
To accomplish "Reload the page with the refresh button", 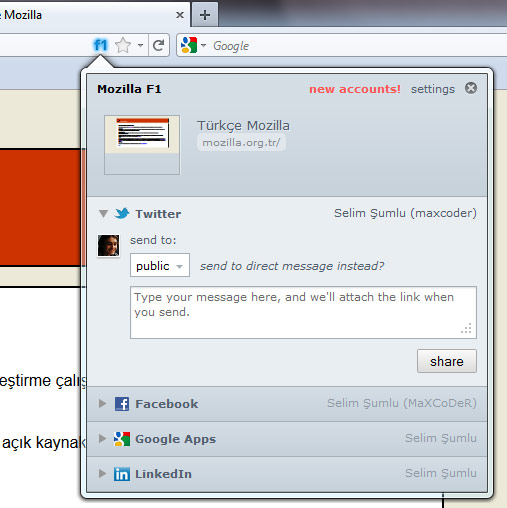I will (x=158, y=45).
